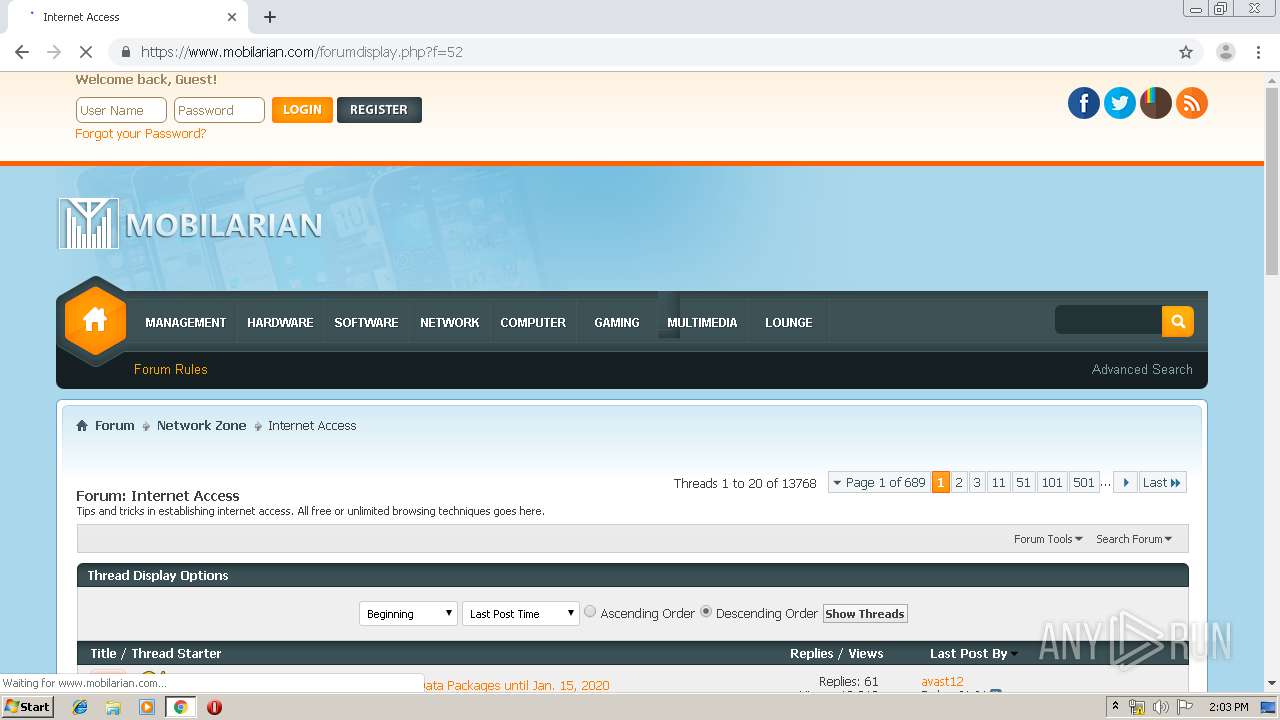Open the Facebook social icon
Image resolution: width=1280 pixels, height=720 pixels.
click(x=1084, y=103)
